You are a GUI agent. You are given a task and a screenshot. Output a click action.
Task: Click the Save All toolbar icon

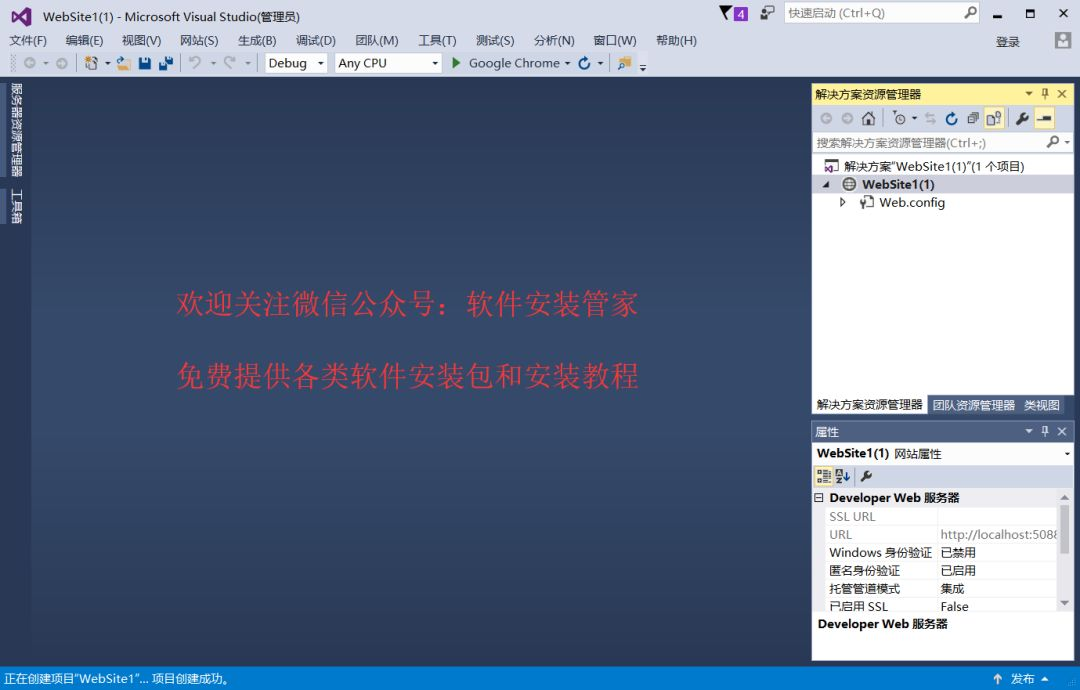coord(166,63)
